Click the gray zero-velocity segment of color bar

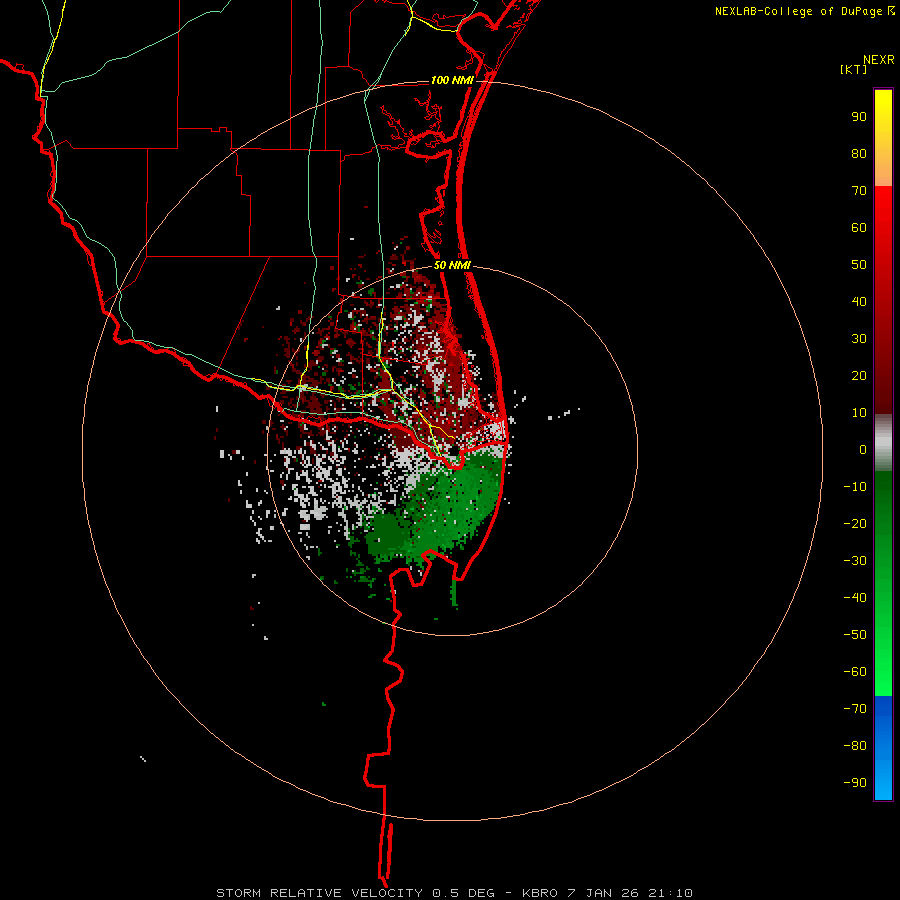[x=883, y=443]
